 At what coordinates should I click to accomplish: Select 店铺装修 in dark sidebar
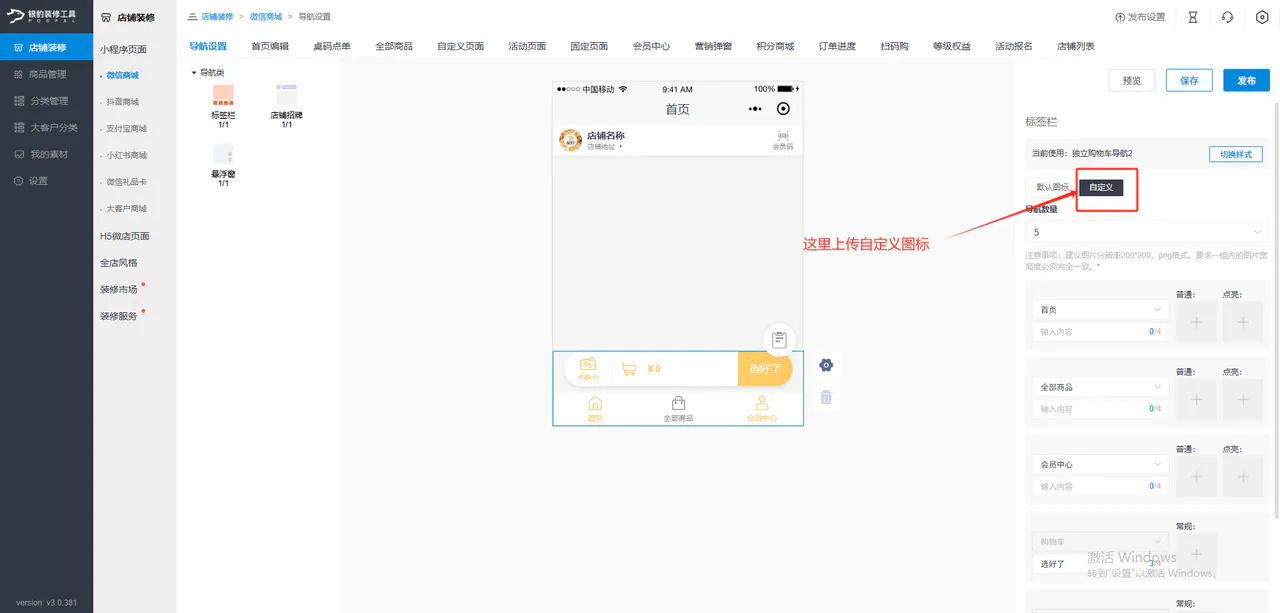(47, 47)
